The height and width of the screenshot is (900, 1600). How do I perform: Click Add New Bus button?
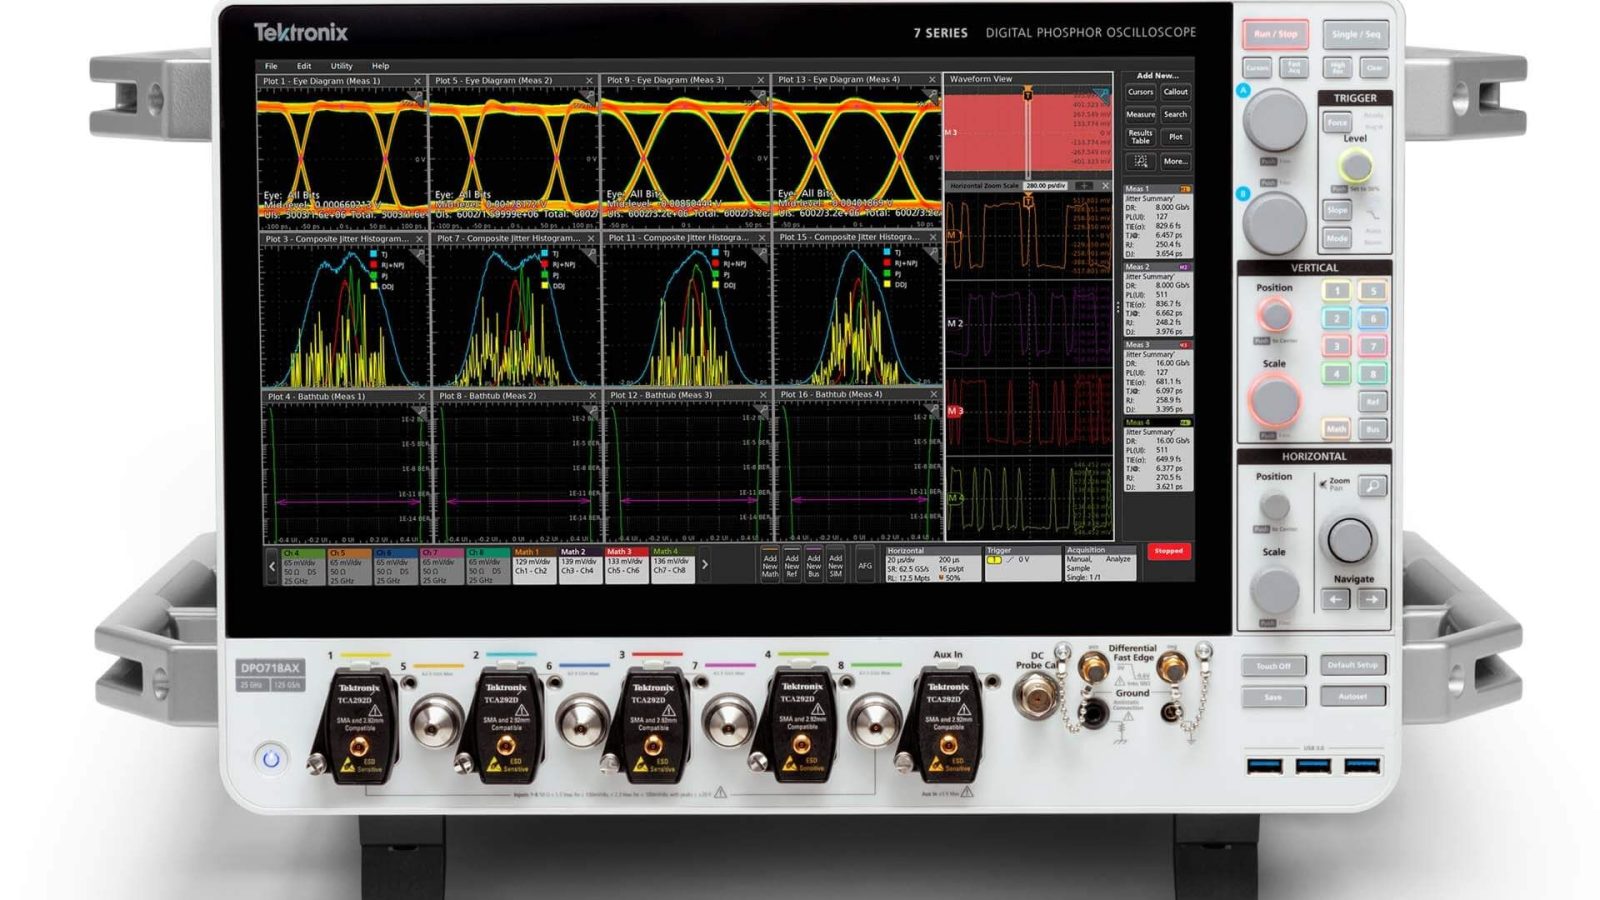[814, 565]
